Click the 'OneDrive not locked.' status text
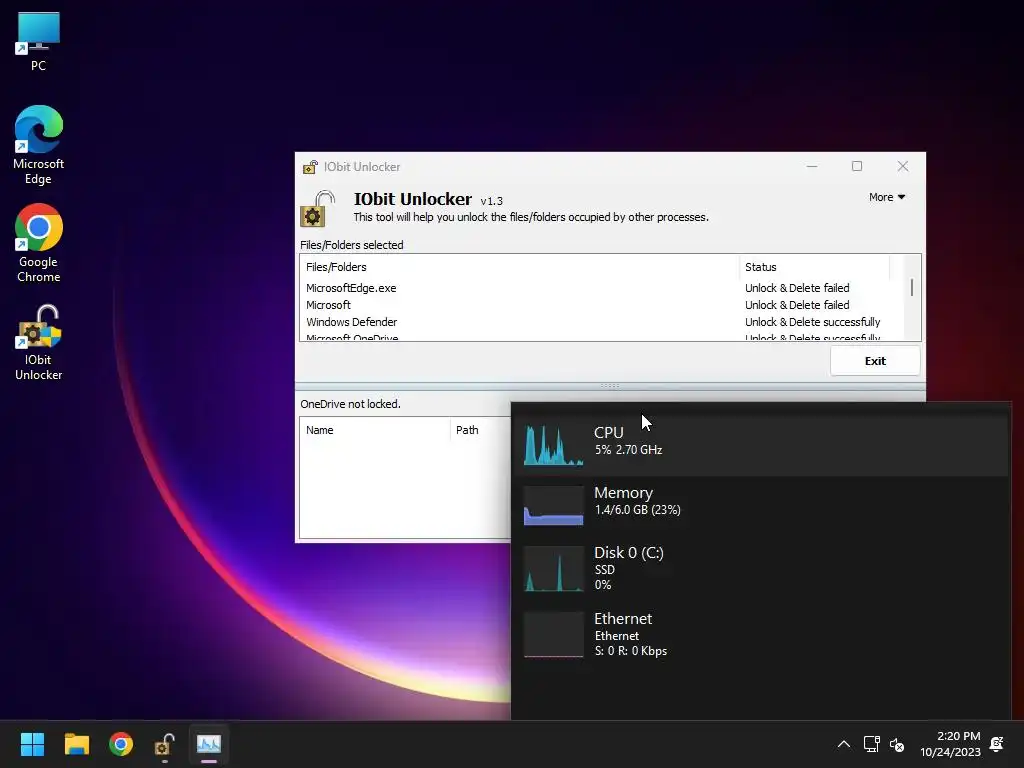The image size is (1024, 768). pos(351,404)
